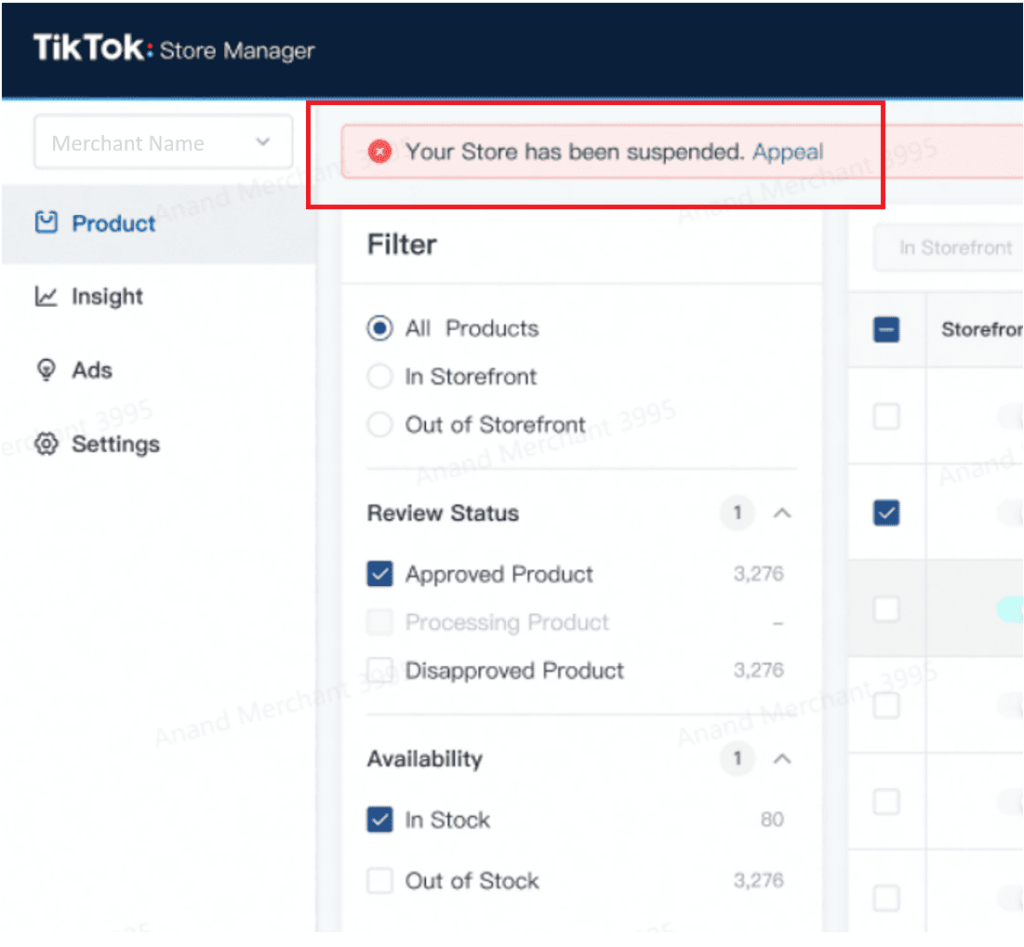The width and height of the screenshot is (1024, 947).
Task: Click the Product bag icon in sidebar
Action: pos(46,223)
